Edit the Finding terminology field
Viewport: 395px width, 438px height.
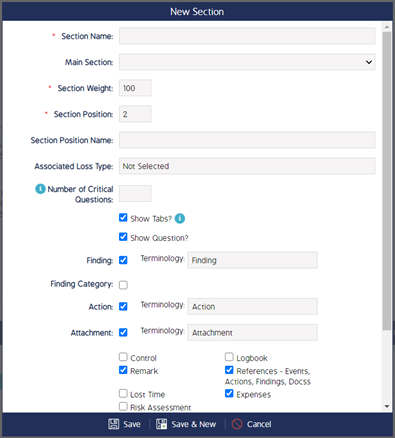[x=253, y=260]
